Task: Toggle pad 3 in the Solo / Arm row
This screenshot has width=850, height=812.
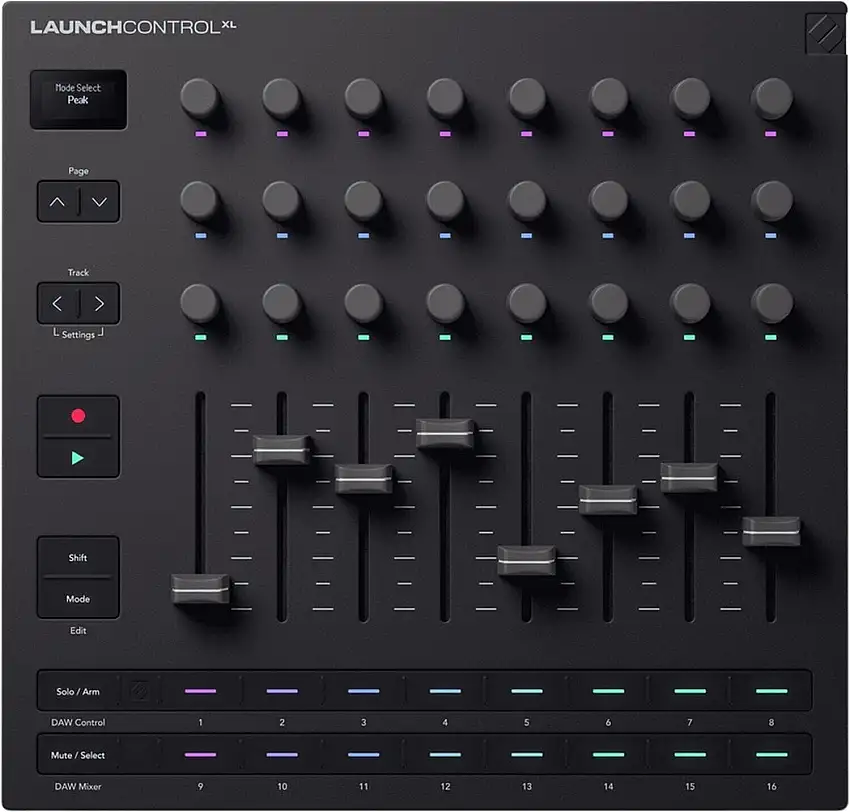Action: click(364, 691)
